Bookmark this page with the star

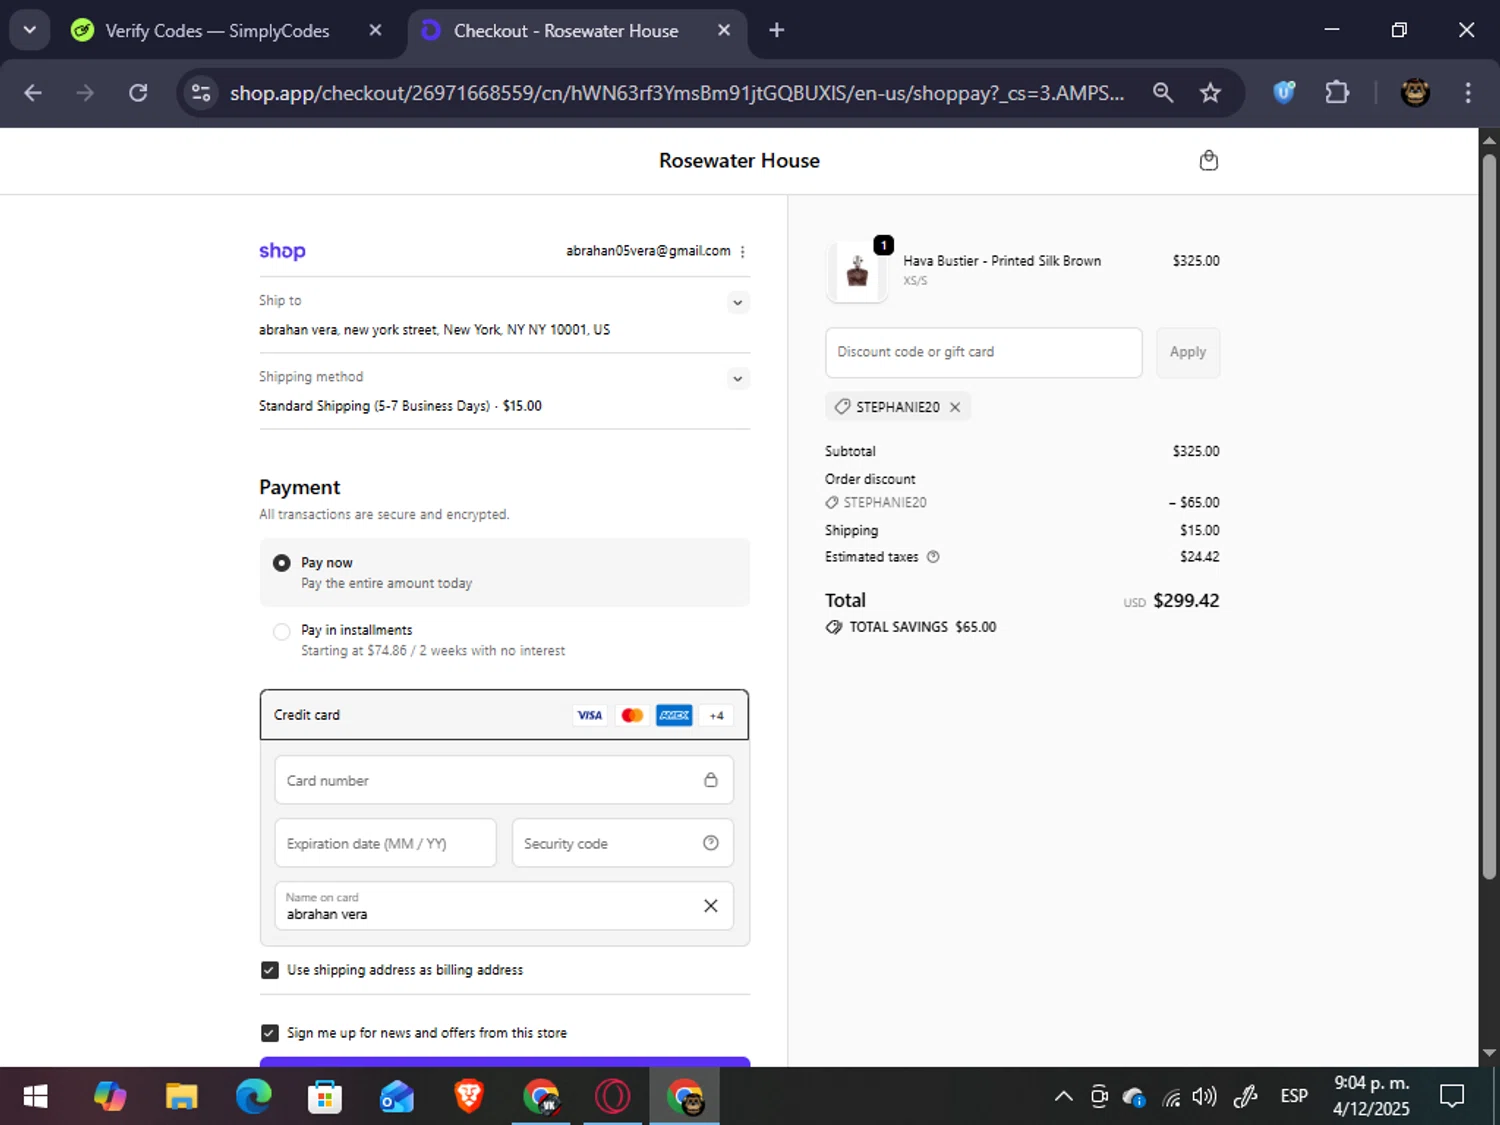[x=1210, y=93]
